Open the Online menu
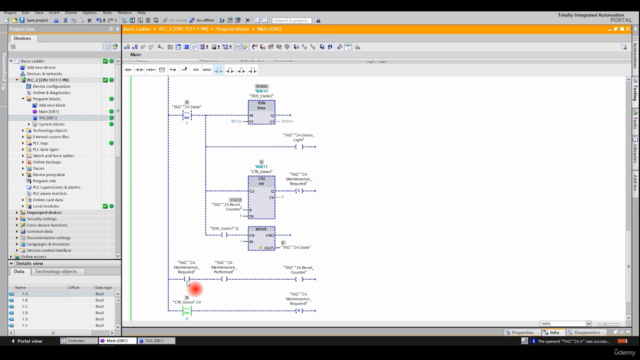 [x=71, y=13]
